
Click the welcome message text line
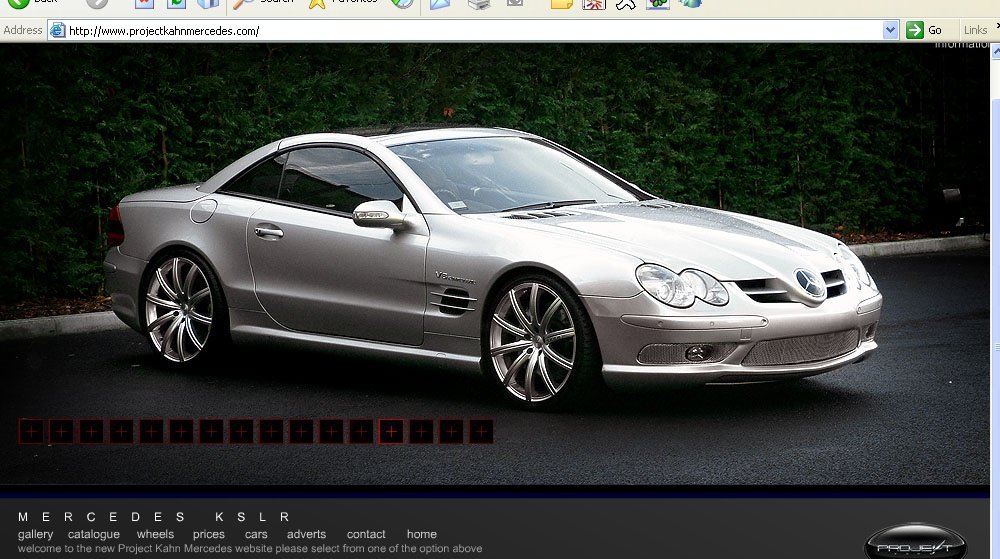(x=250, y=548)
